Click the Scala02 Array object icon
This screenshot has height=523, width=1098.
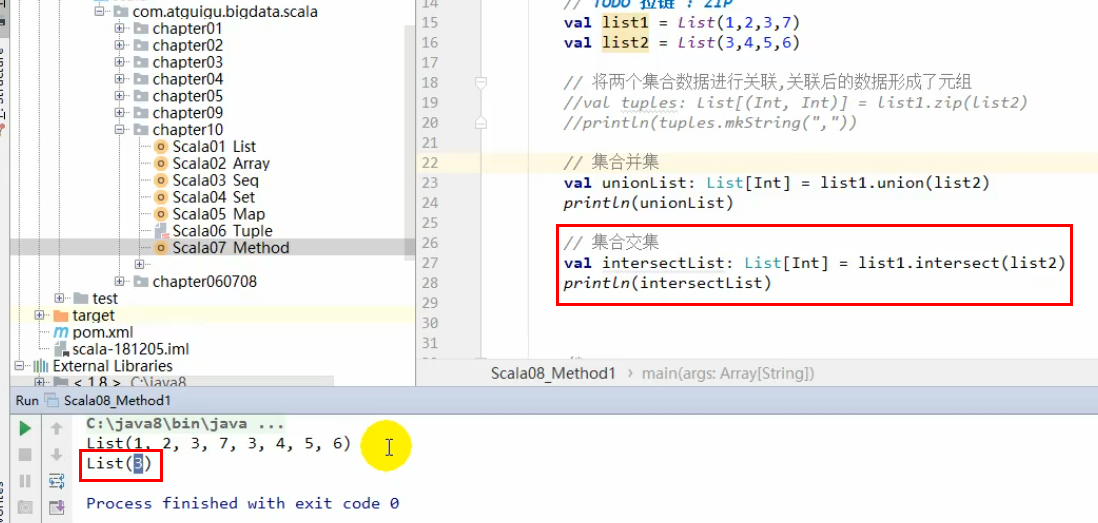point(161,163)
